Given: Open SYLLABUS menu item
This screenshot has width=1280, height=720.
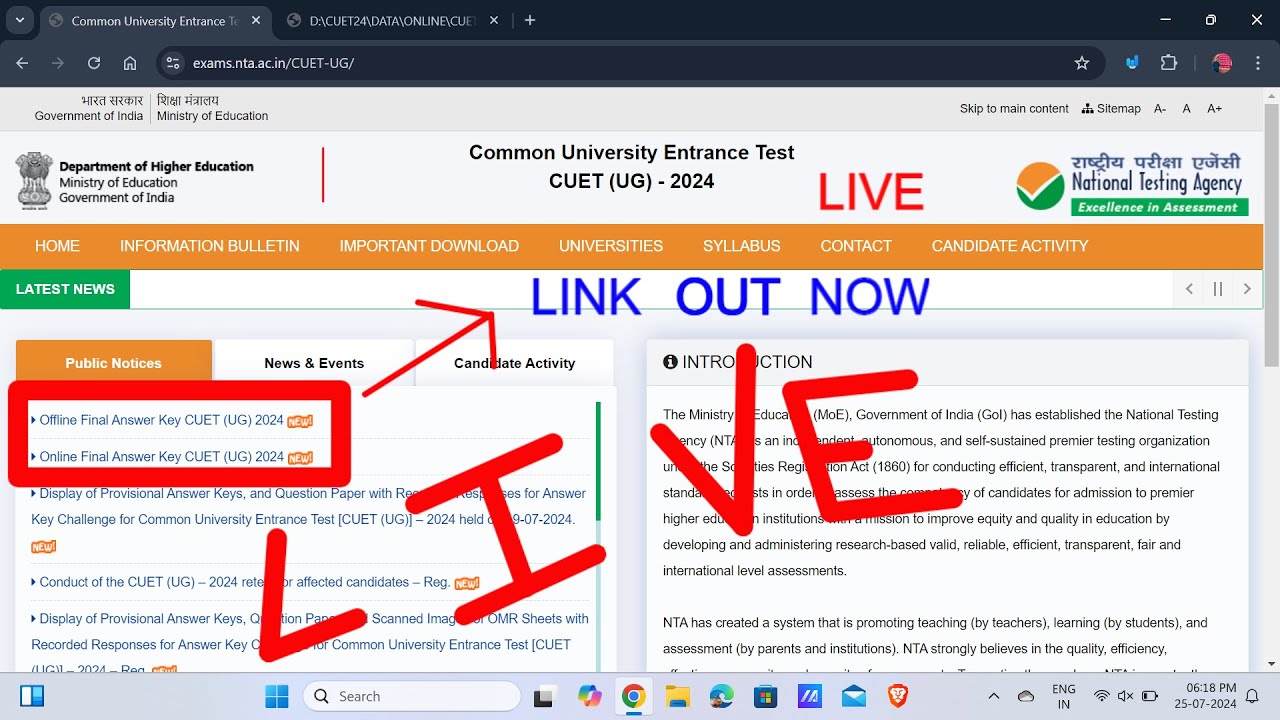Looking at the screenshot, I should pos(741,246).
